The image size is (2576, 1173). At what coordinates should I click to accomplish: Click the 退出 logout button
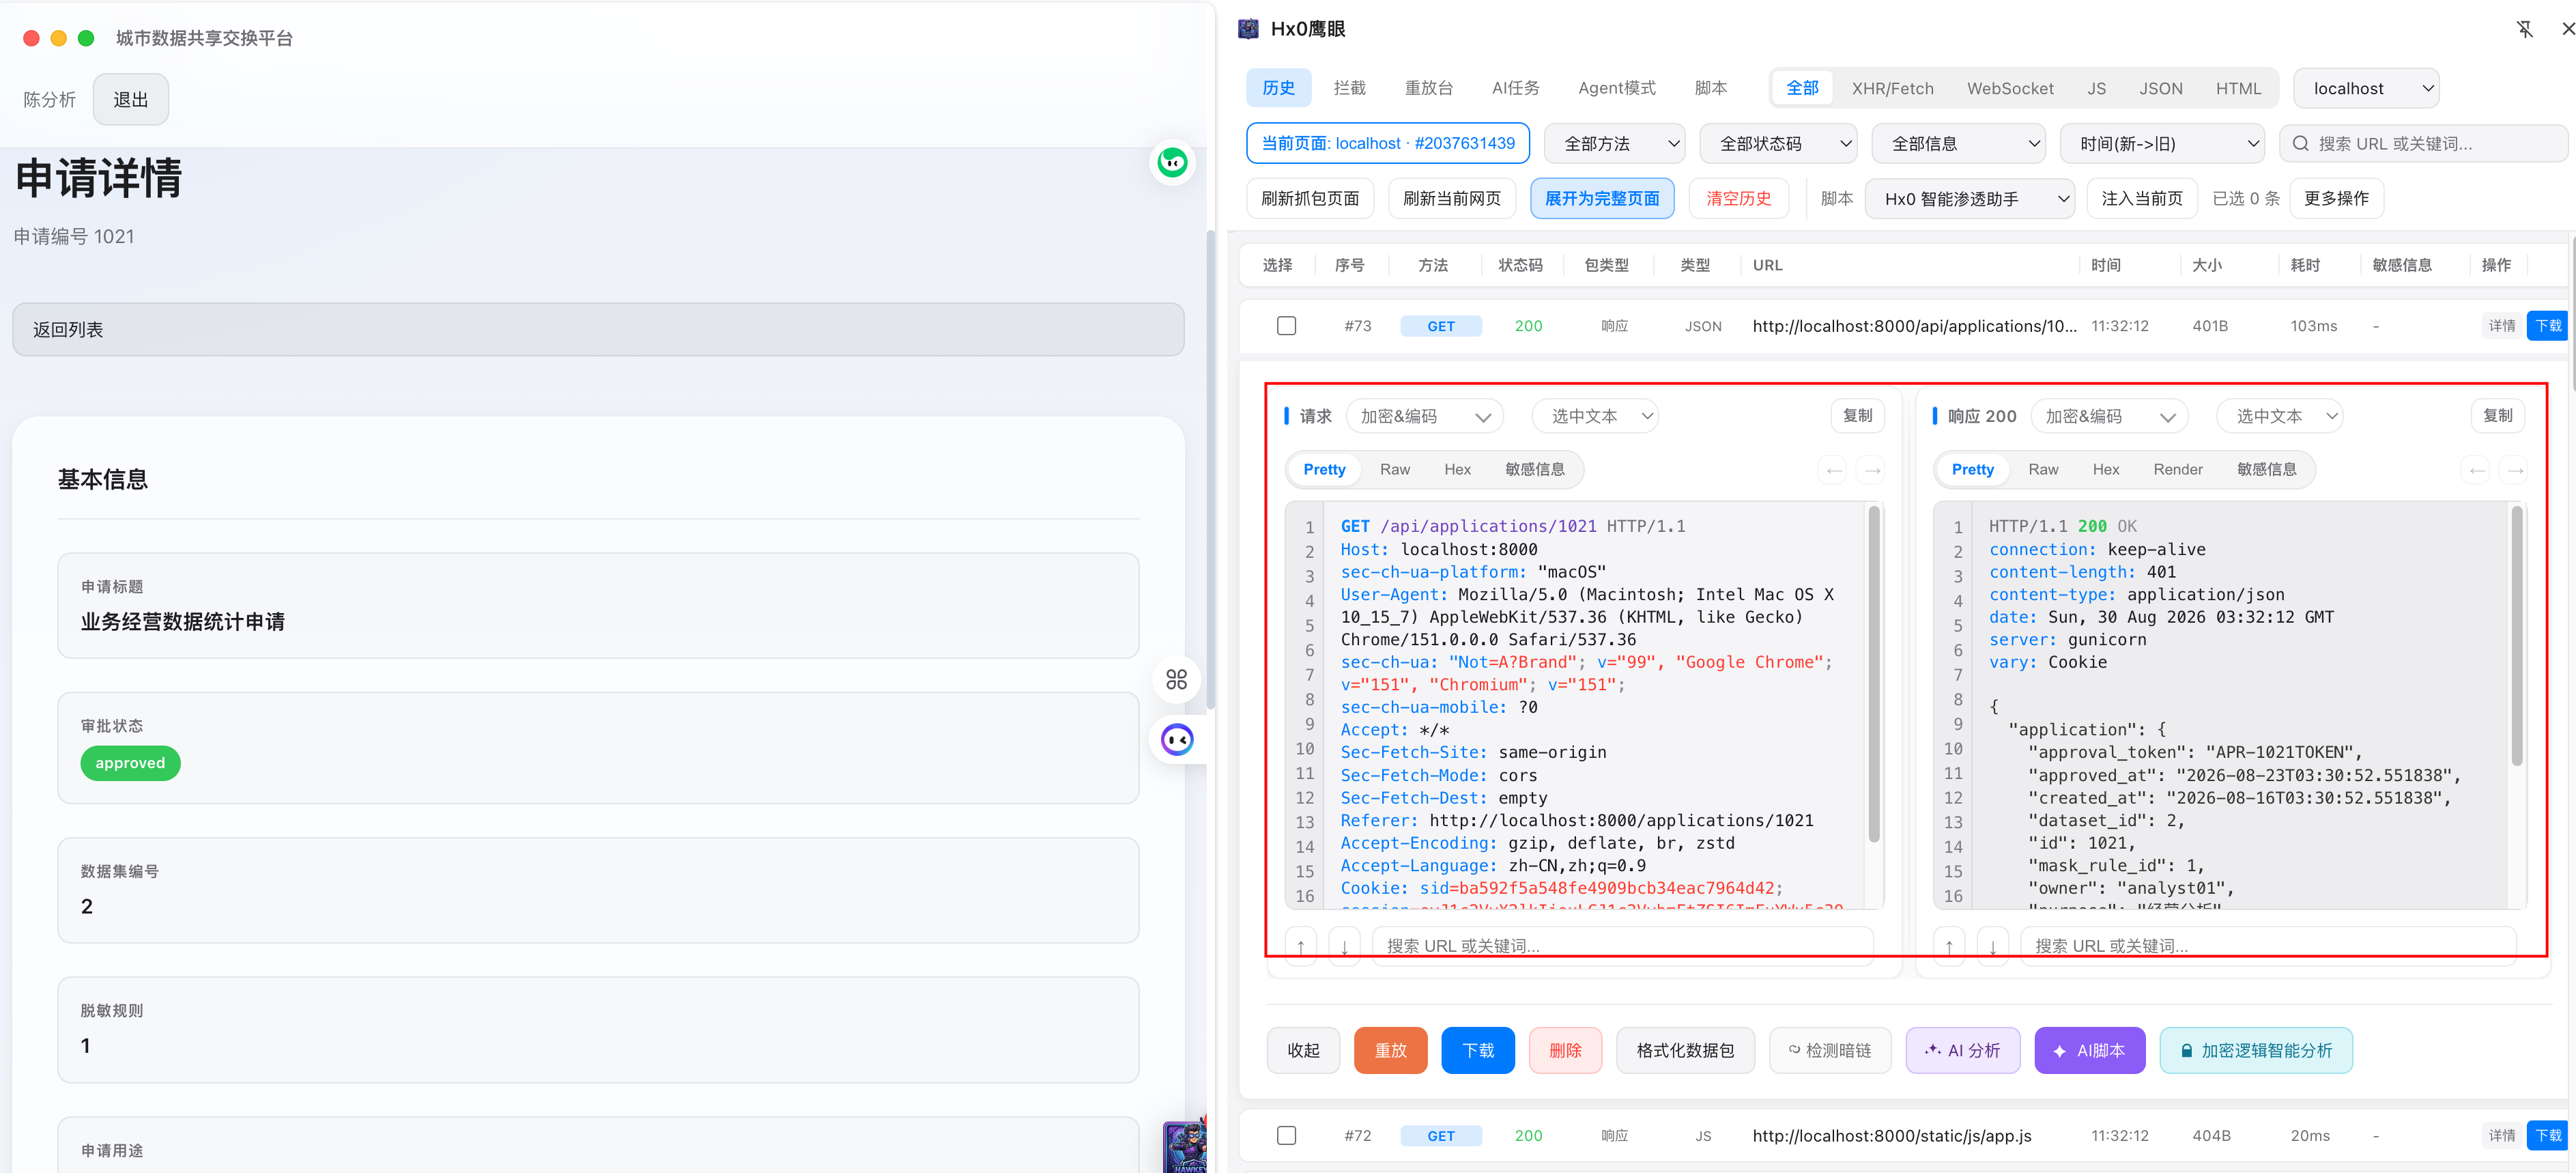tap(131, 99)
